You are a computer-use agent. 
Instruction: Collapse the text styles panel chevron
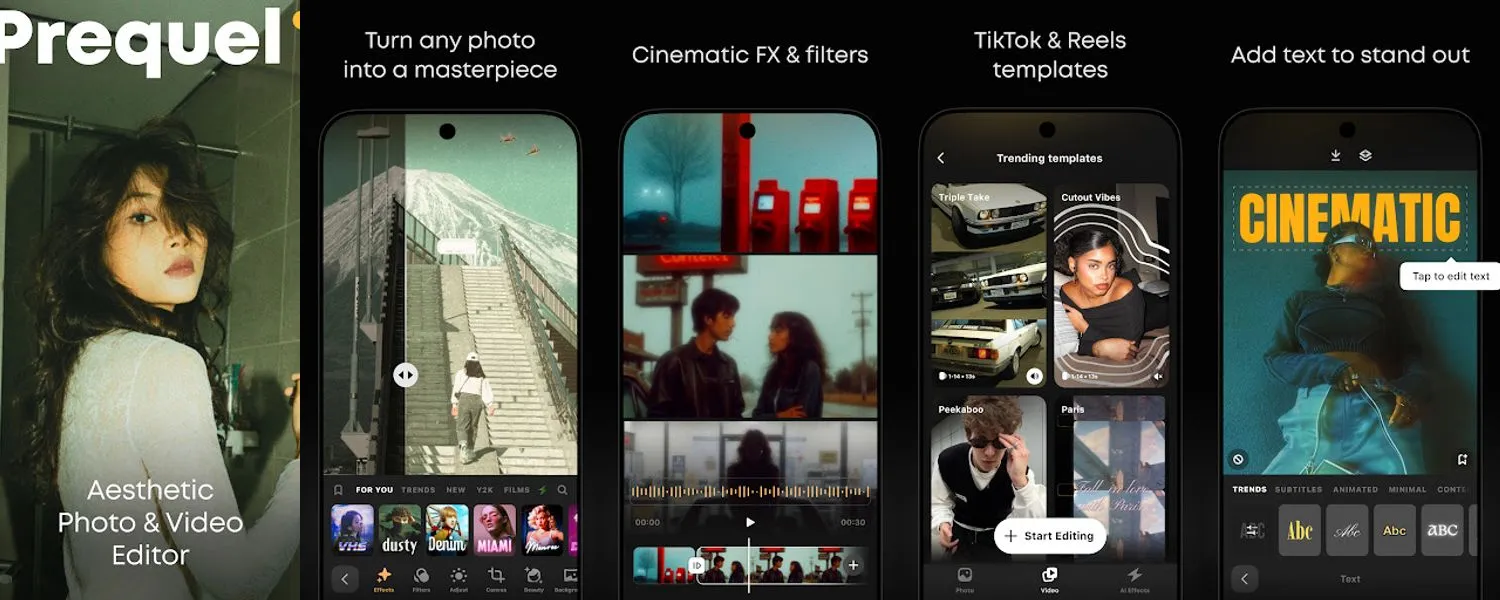tap(1244, 578)
